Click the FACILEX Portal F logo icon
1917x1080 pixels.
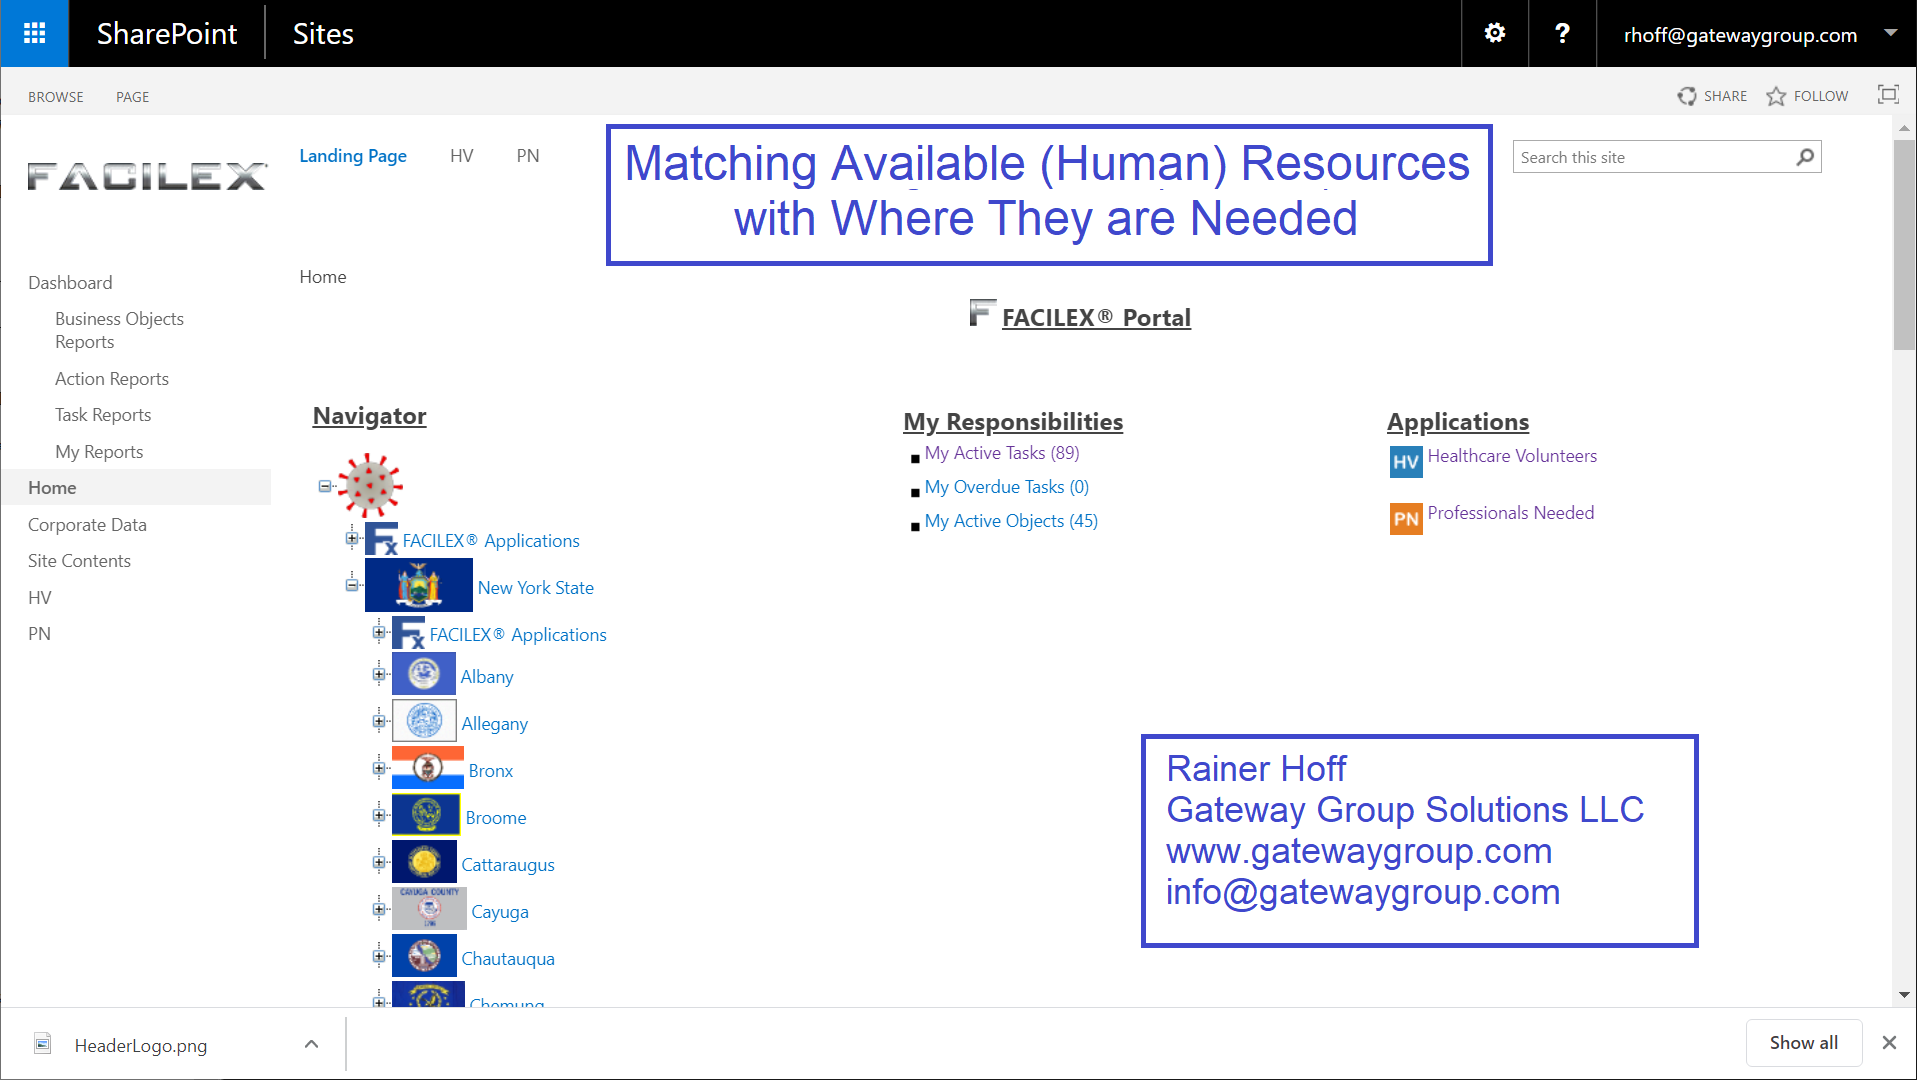983,313
